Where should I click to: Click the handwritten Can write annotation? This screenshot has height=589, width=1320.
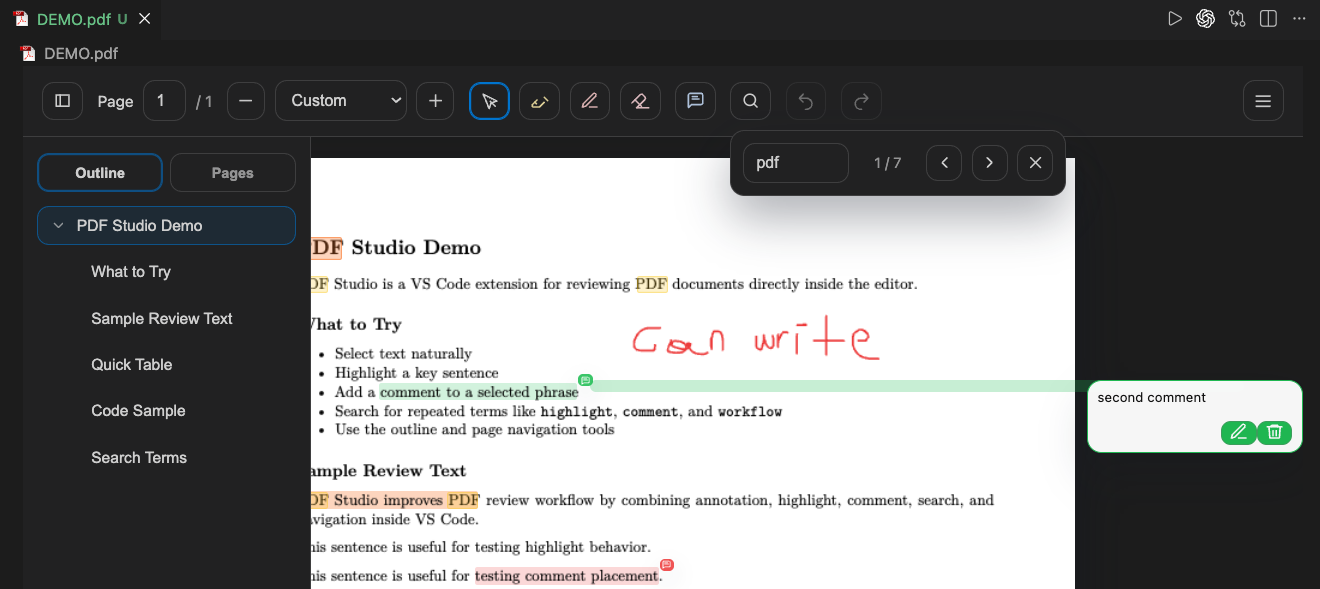pos(755,340)
